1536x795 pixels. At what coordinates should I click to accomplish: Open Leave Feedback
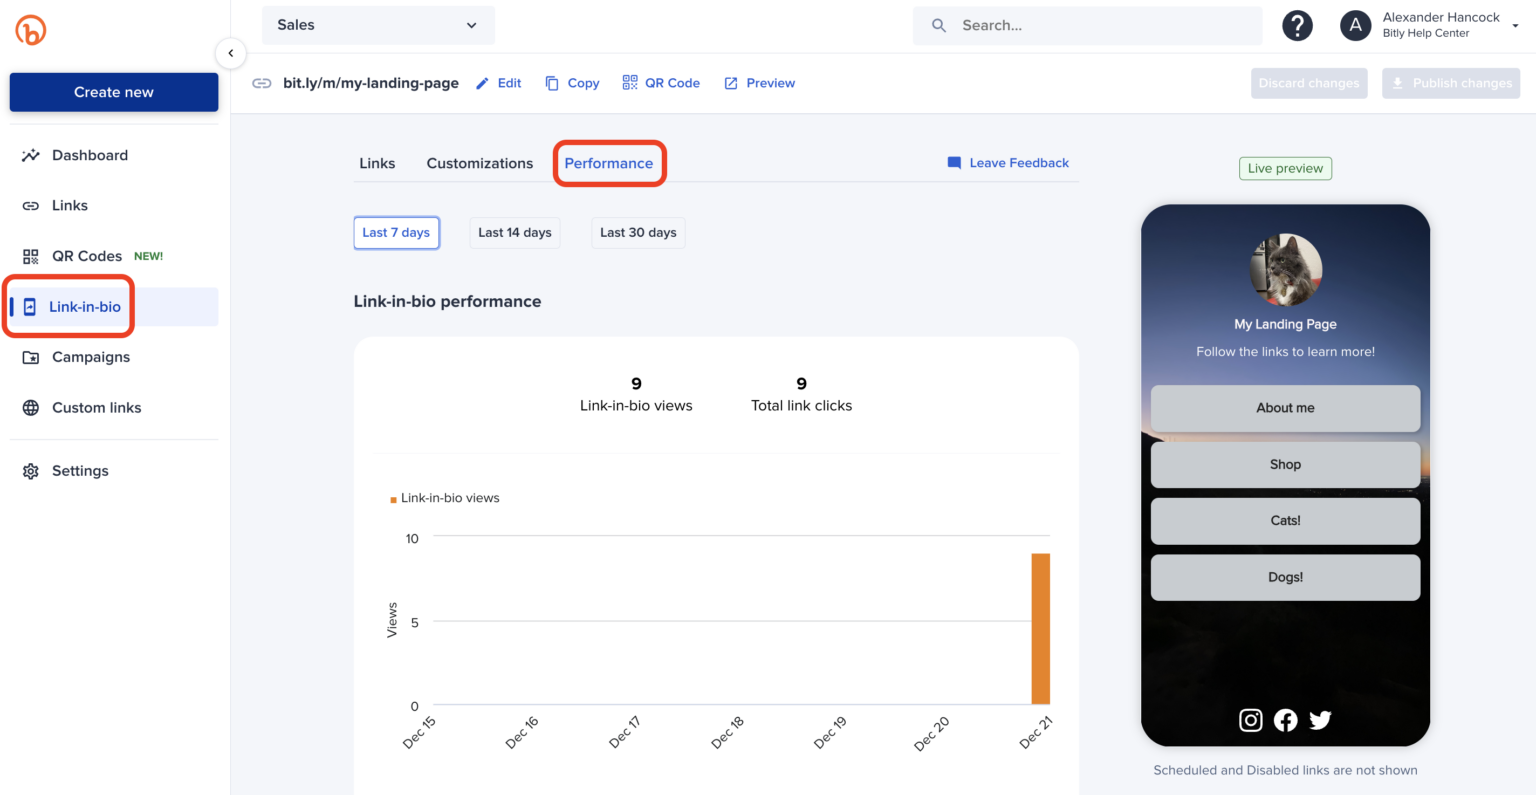[x=1008, y=162]
